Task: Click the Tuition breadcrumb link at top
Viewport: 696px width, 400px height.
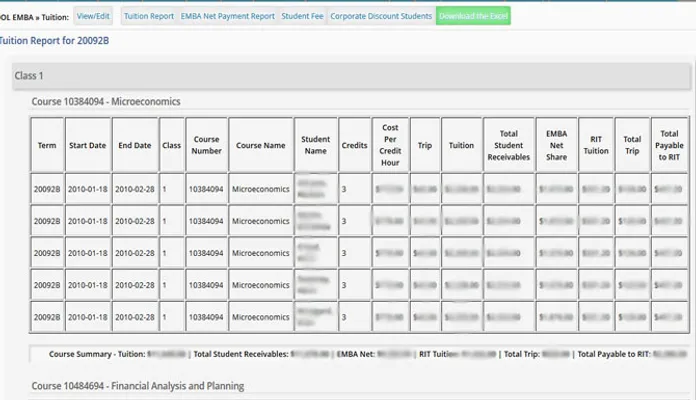Action: tap(55, 16)
